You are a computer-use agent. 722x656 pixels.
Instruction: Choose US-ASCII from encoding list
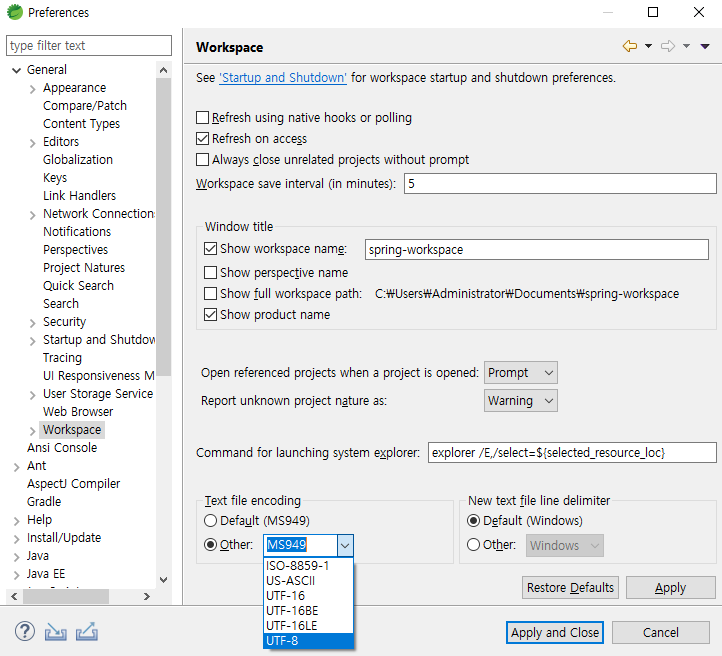tap(308, 581)
